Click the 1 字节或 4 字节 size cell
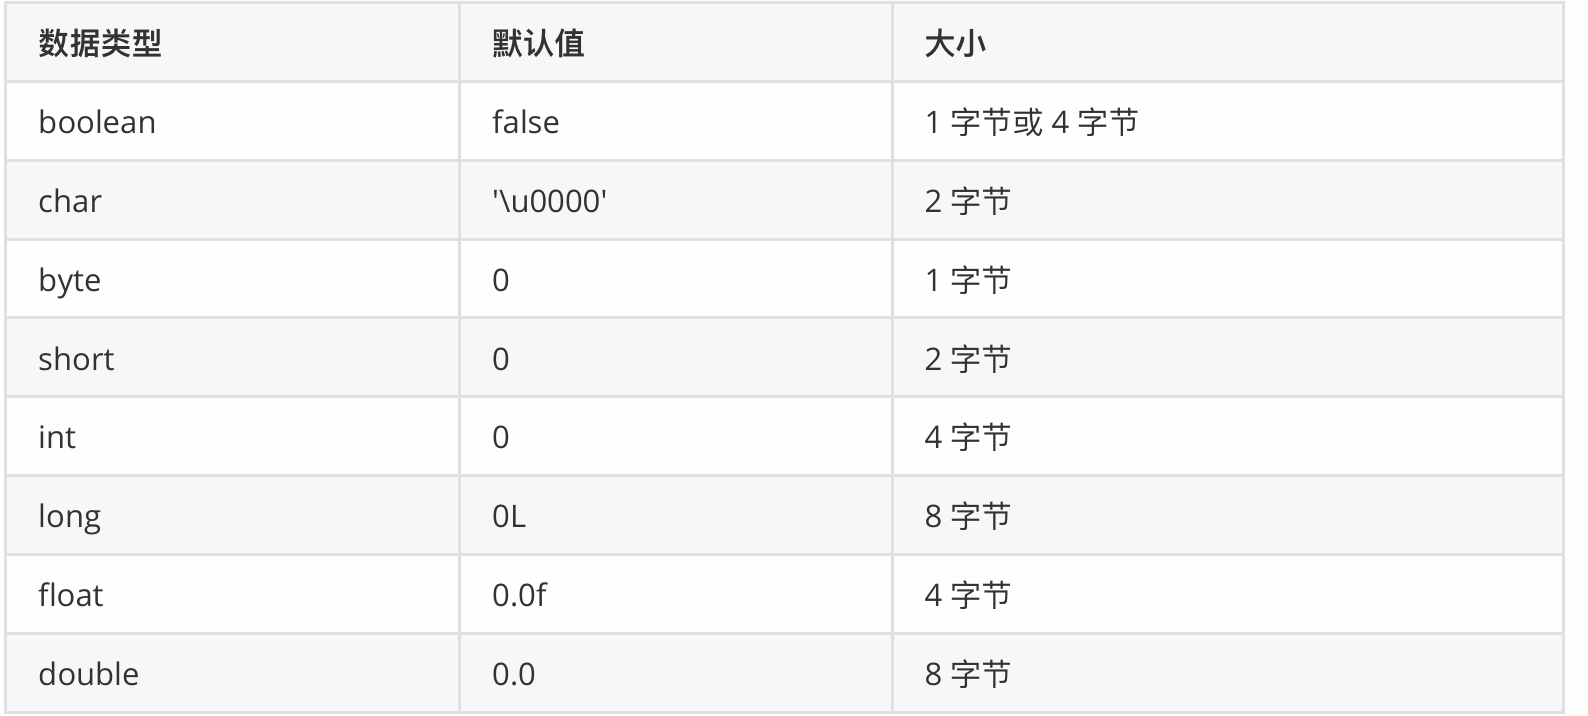The width and height of the screenshot is (1588, 716). point(1031,122)
